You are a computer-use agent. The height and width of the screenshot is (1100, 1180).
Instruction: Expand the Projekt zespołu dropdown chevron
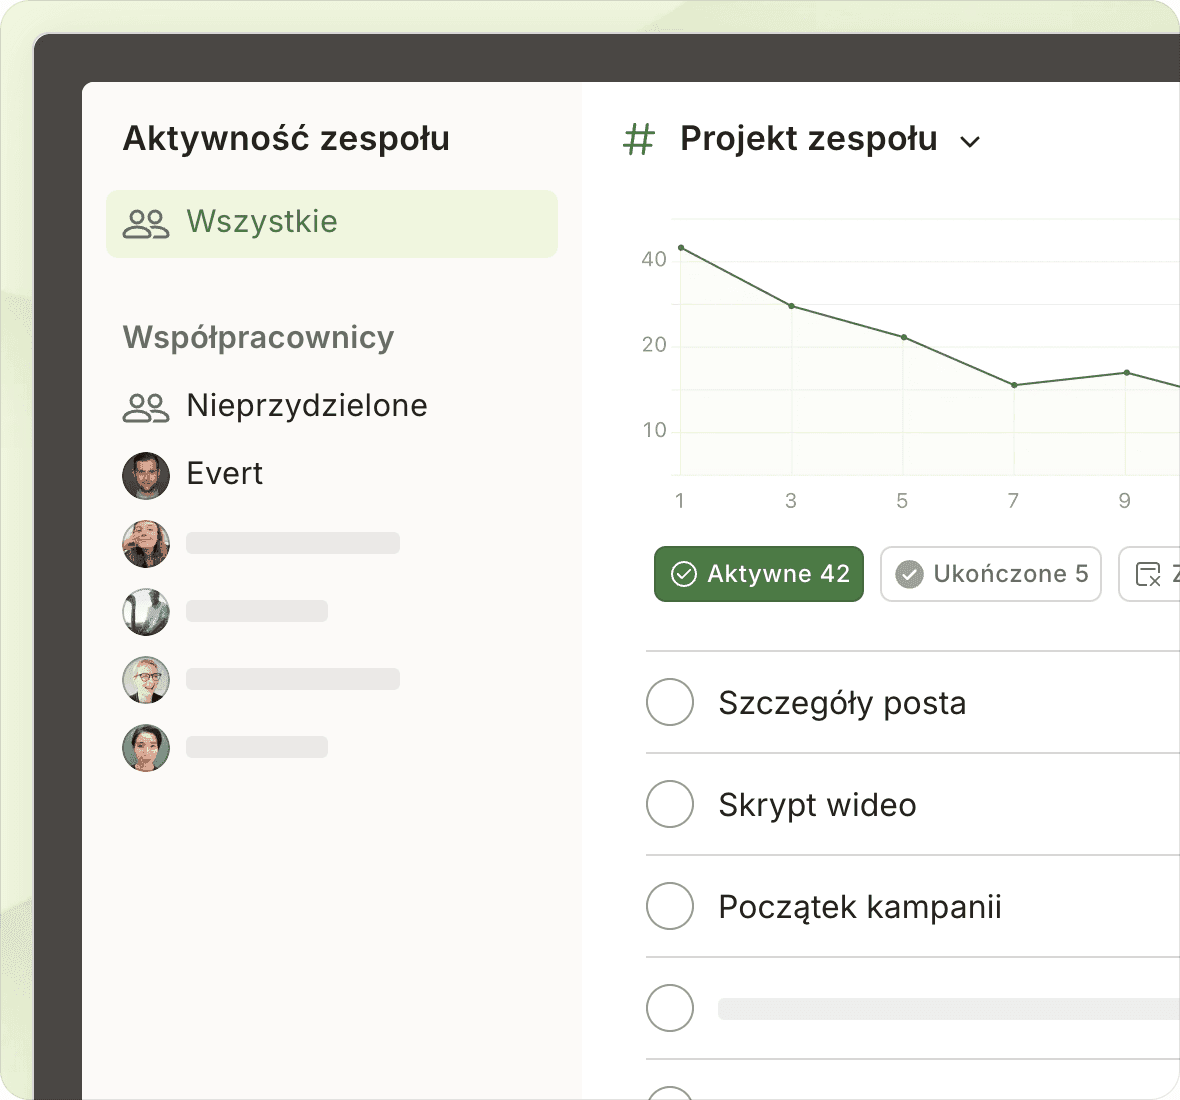click(969, 142)
